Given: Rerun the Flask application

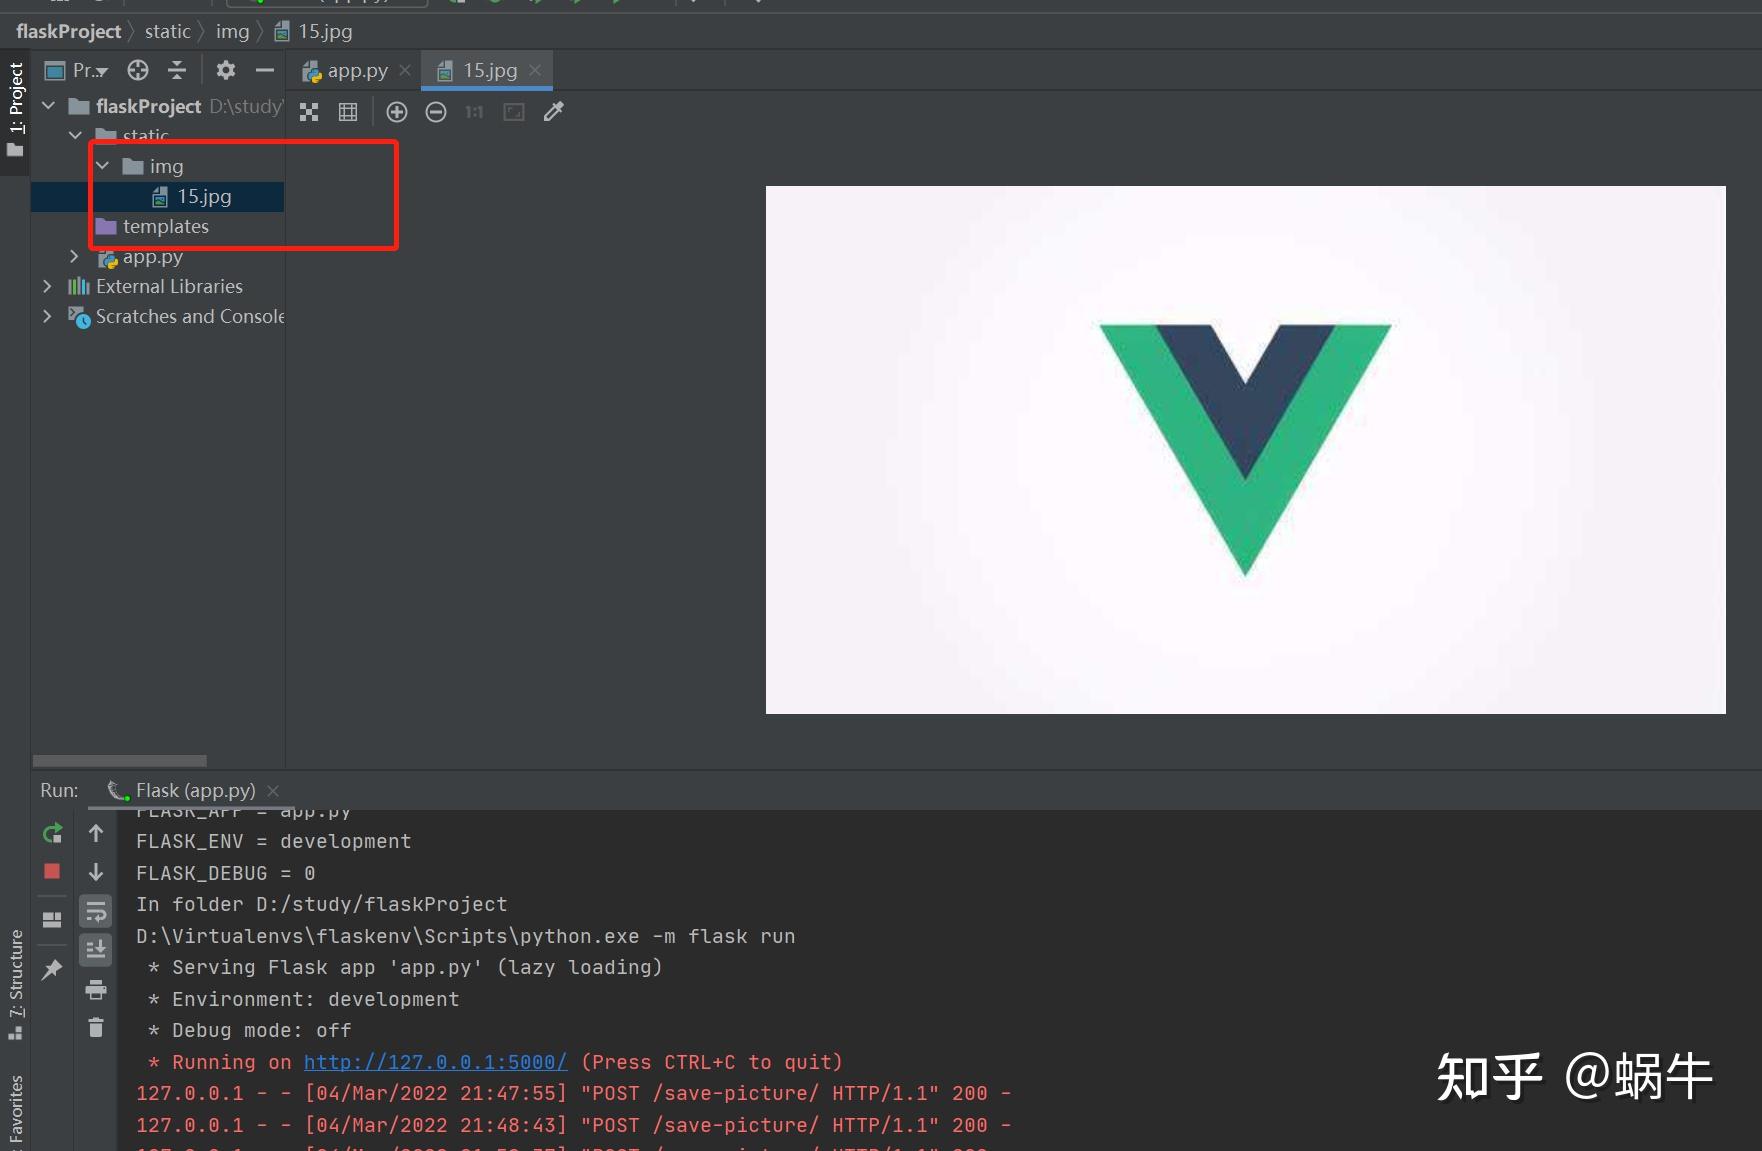Looking at the screenshot, I should click(x=52, y=833).
